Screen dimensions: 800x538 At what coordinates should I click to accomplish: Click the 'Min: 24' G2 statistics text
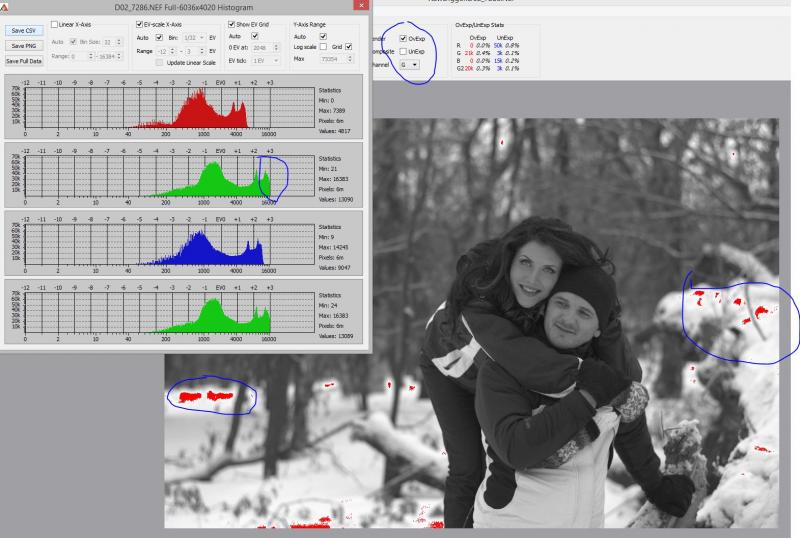[328, 306]
